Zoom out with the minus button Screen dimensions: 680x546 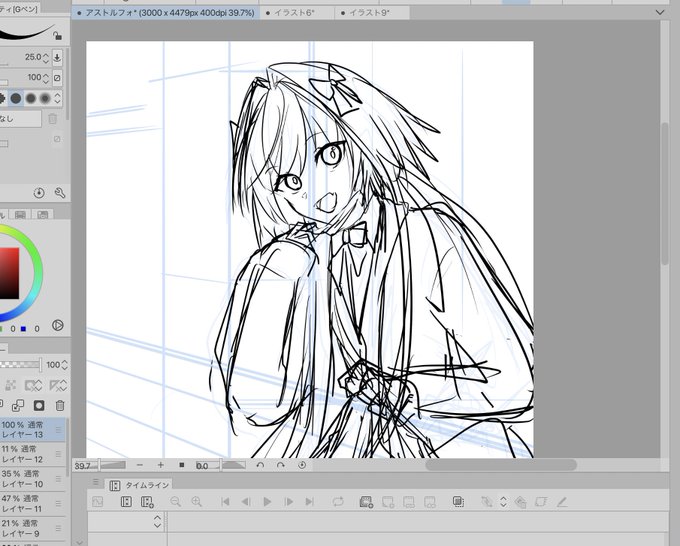140,465
